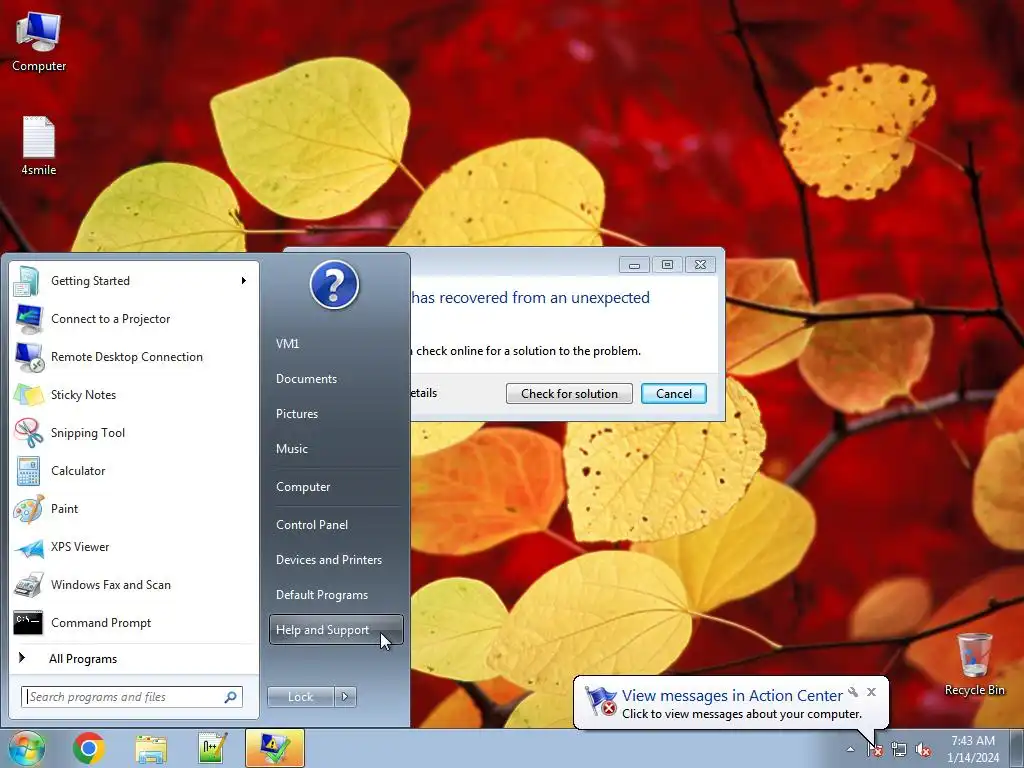Click the search magnifier icon
Viewport: 1024px width, 768px height.
(230, 697)
